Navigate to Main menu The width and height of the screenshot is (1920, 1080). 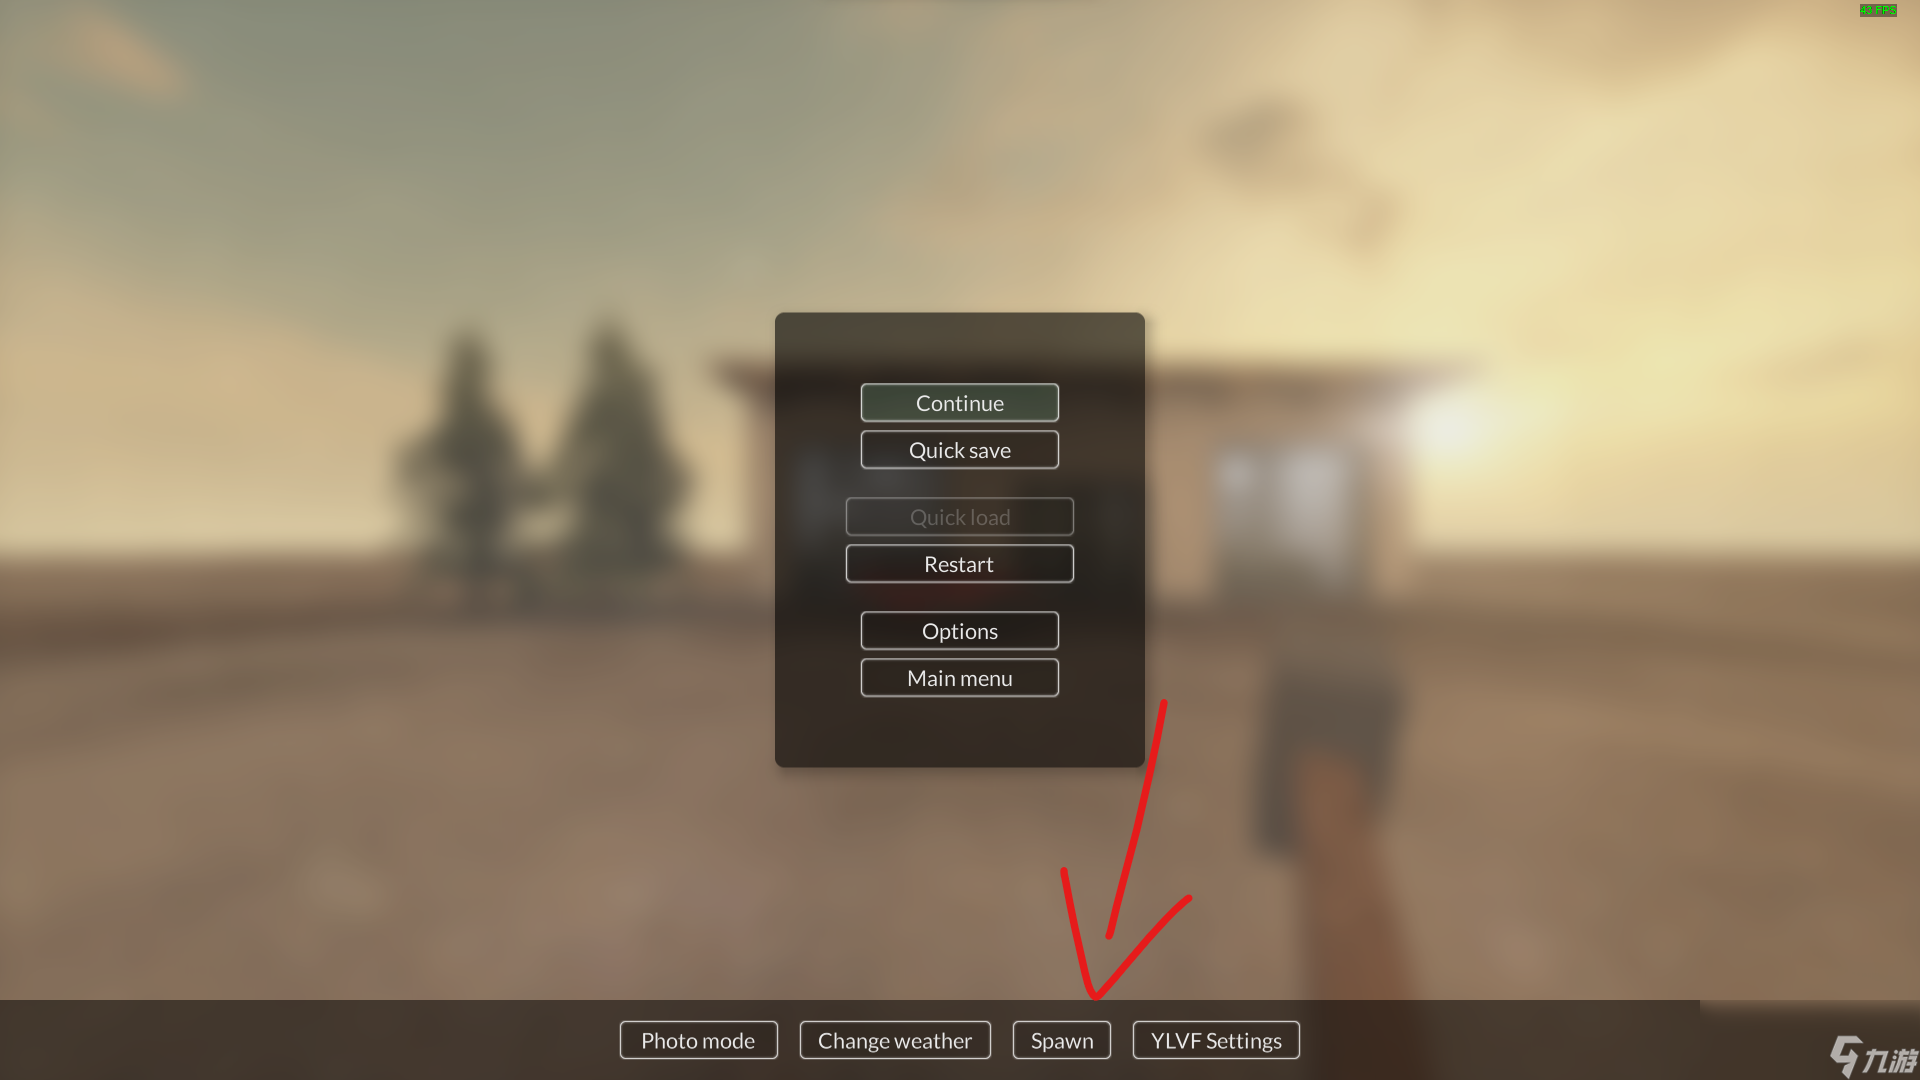point(959,676)
